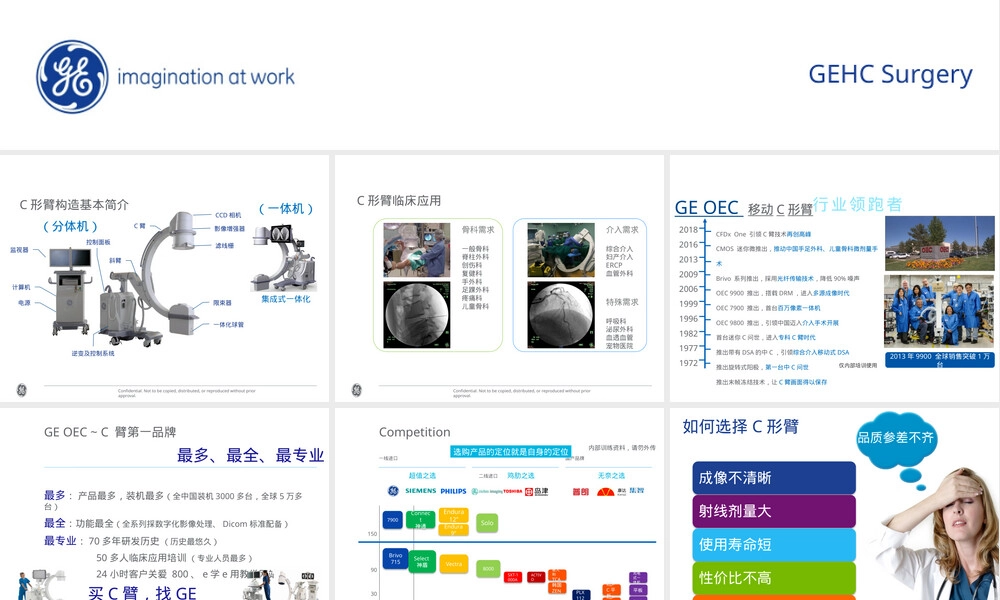Click the 岛津 Shimadzu logo
Viewport: 1000px width, 600px height.
pyautogui.click(x=536, y=492)
